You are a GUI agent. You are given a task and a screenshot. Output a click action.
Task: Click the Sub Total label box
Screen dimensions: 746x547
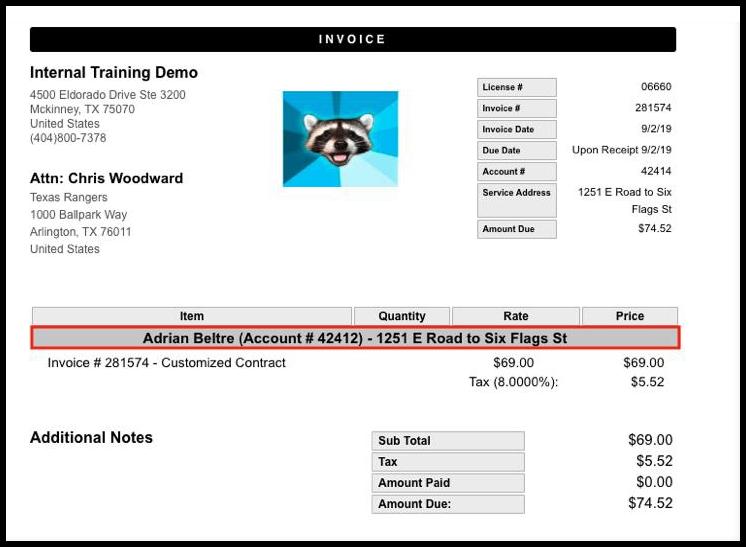(x=448, y=441)
